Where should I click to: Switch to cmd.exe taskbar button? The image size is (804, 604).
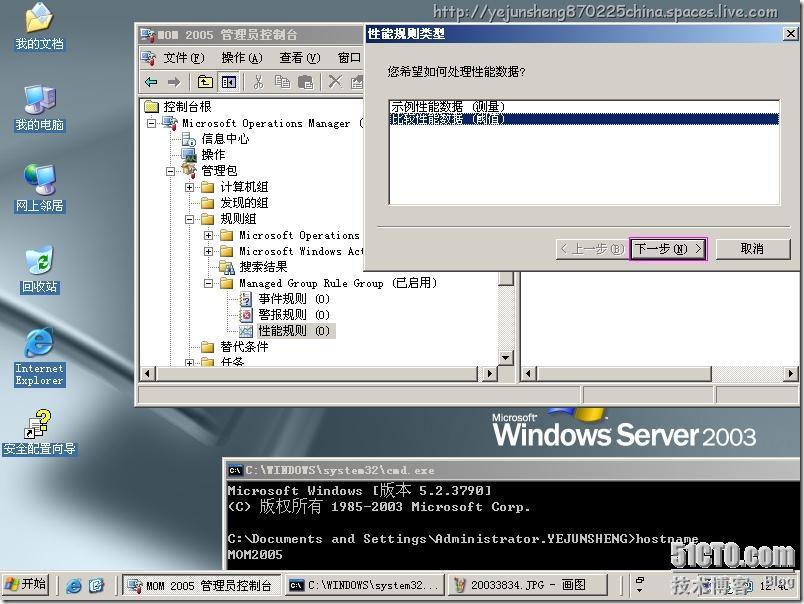(x=365, y=586)
